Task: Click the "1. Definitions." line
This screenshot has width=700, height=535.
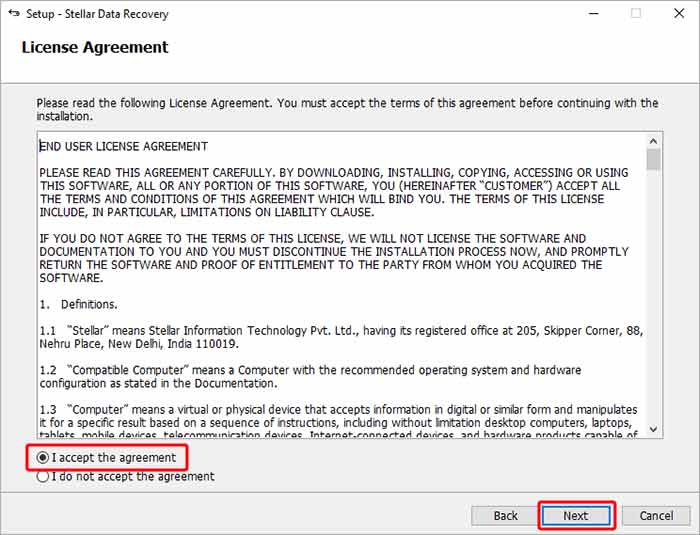Action: pos(78,305)
